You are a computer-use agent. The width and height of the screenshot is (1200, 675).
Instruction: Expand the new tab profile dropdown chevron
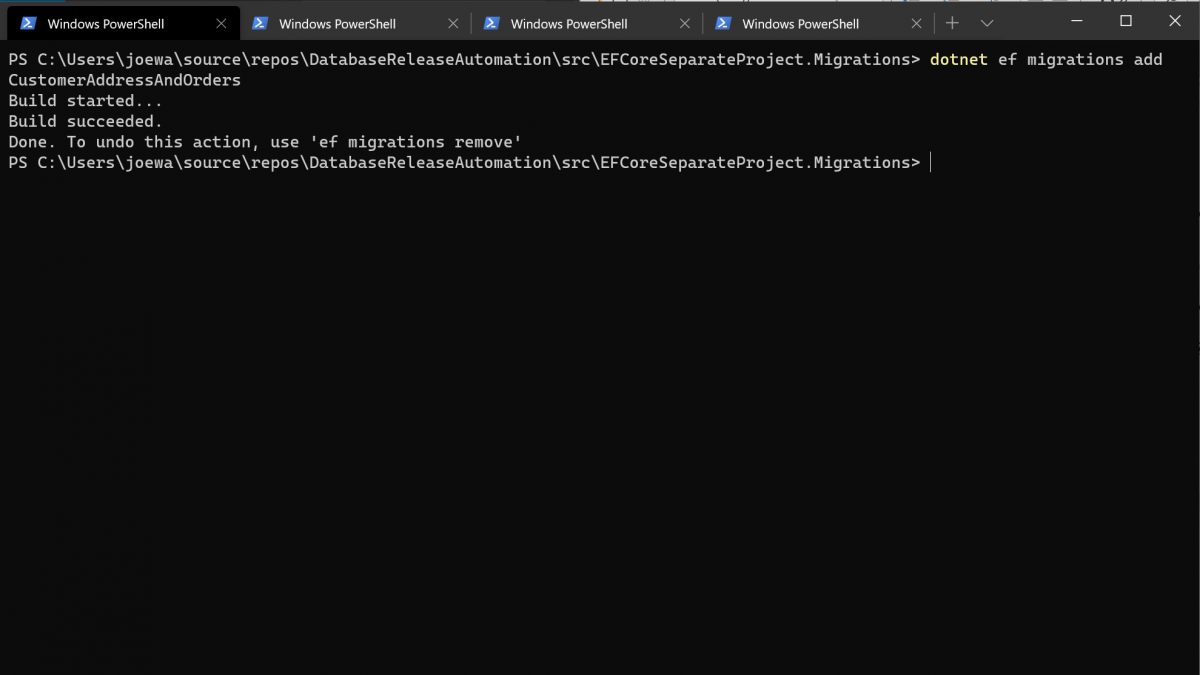pos(987,23)
